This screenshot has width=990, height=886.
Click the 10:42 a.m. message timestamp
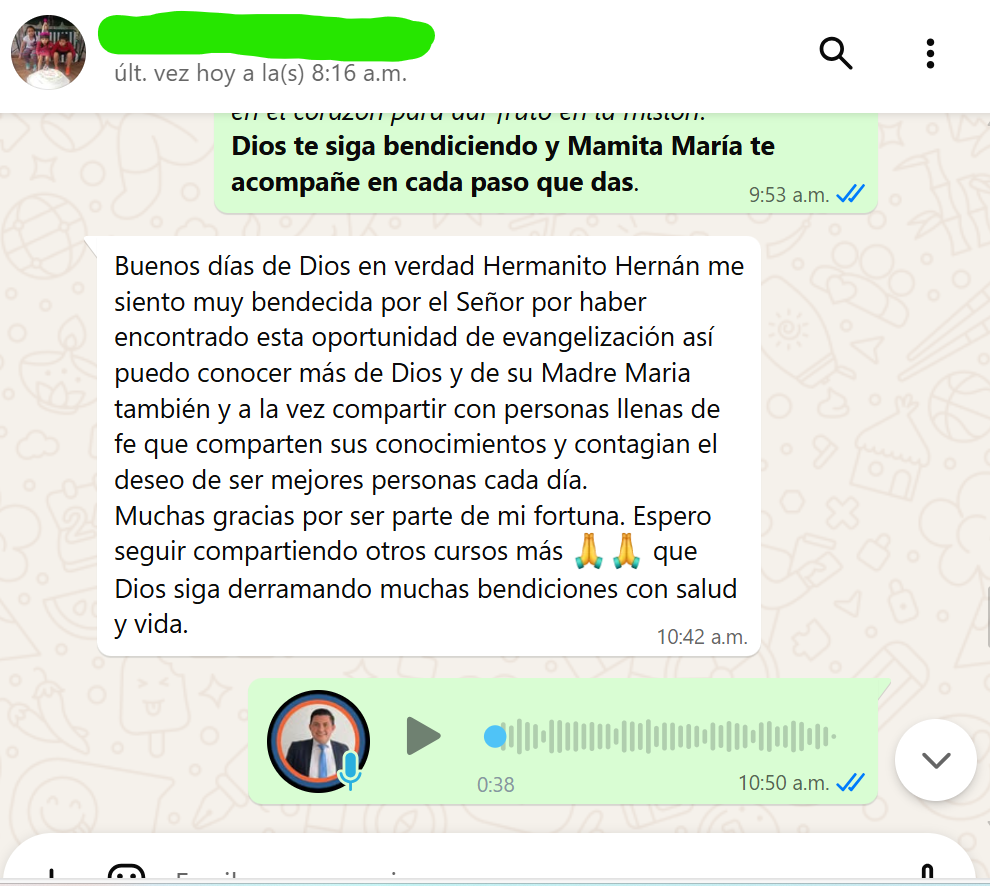(702, 637)
